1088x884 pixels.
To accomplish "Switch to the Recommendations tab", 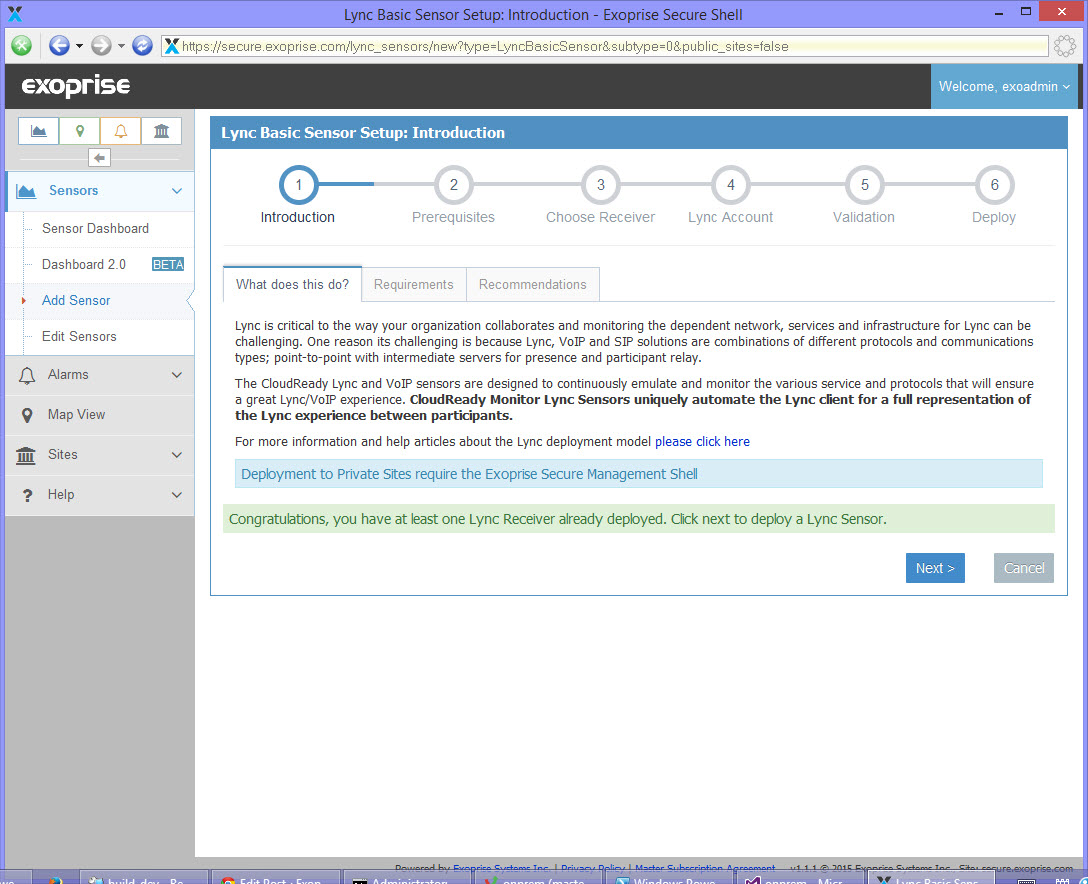I will (532, 284).
